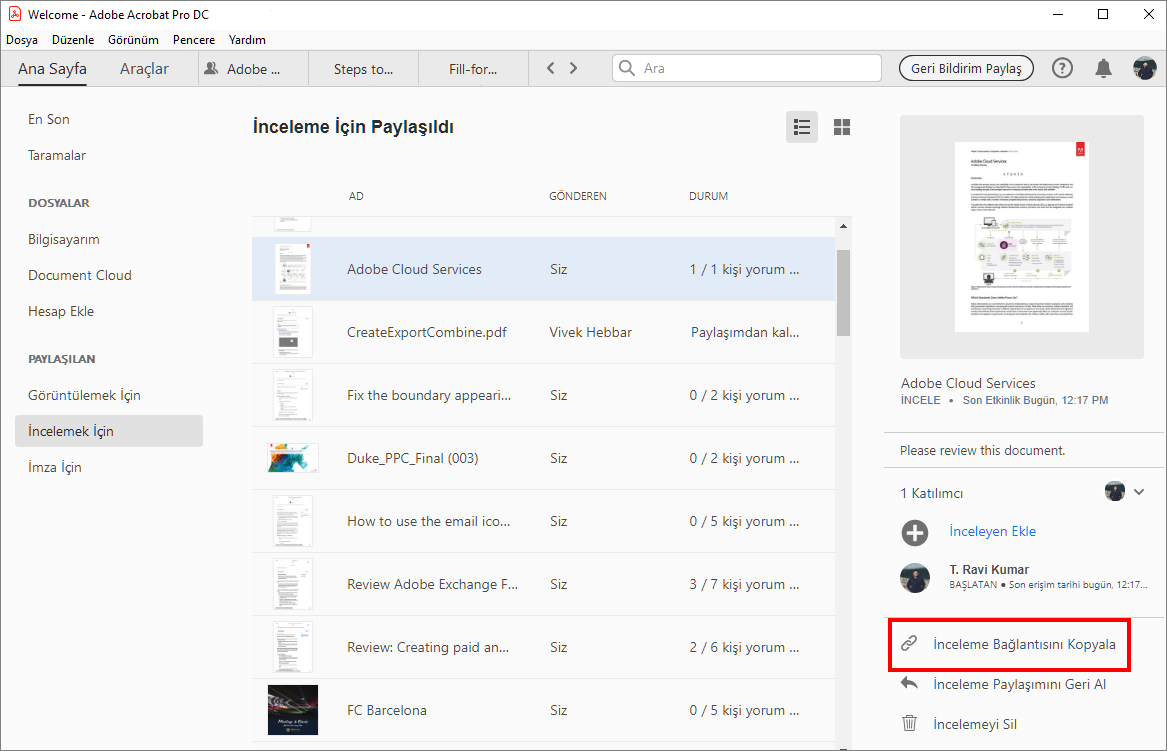Switch to grid thumbnail view
The height and width of the screenshot is (751, 1167).
[x=842, y=127]
